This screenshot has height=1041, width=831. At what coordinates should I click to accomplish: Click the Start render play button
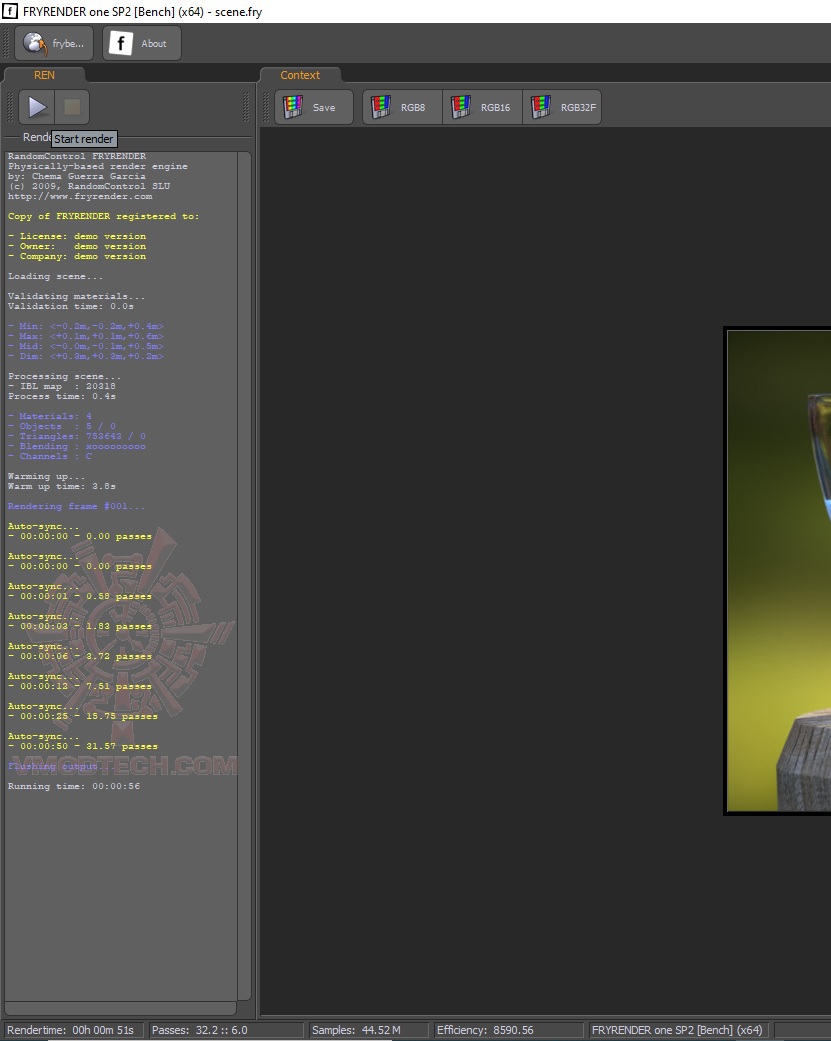pyautogui.click(x=37, y=107)
